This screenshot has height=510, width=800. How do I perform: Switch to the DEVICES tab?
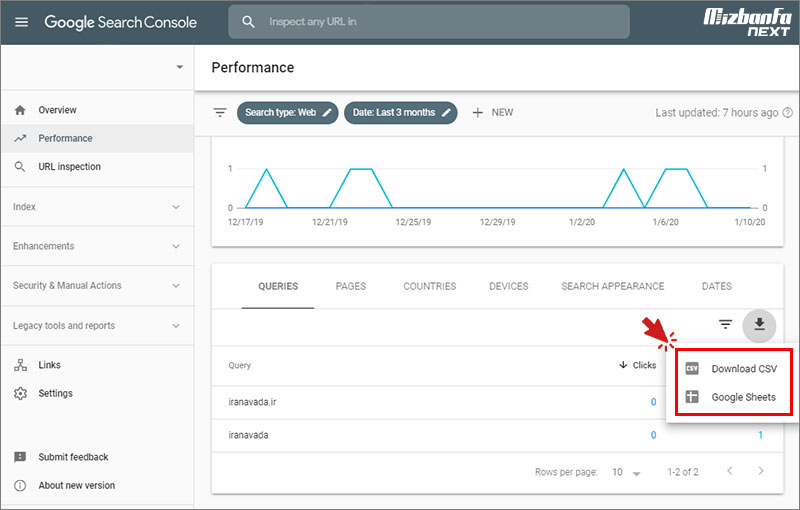coord(509,287)
